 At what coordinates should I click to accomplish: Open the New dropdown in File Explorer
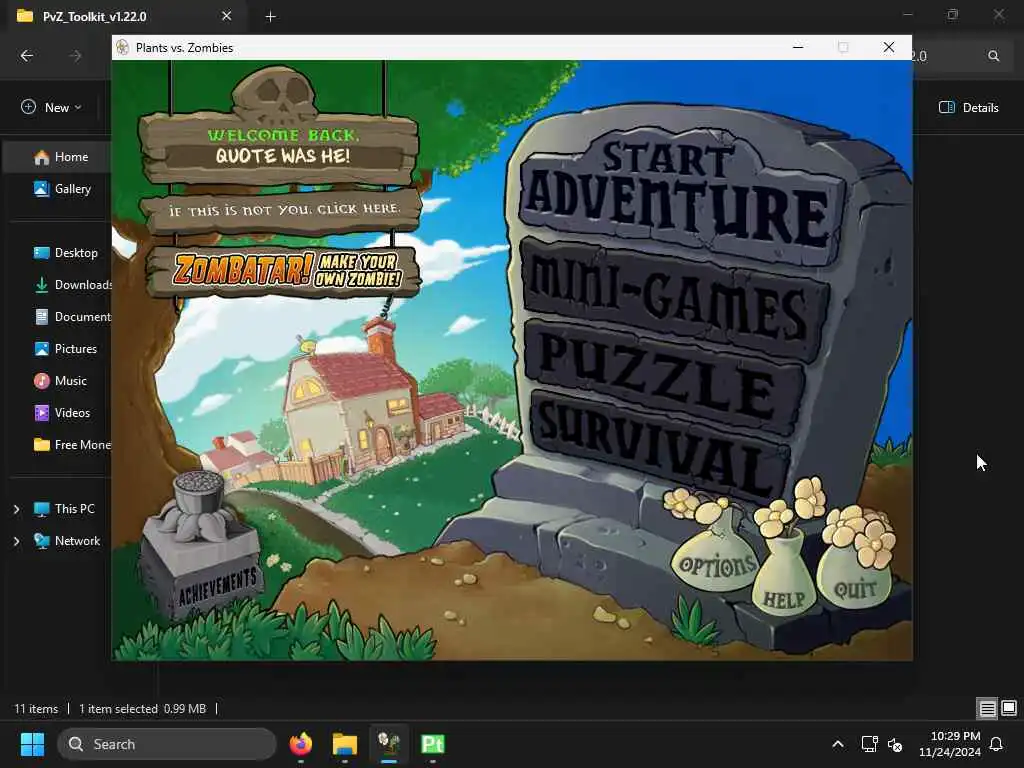point(51,107)
